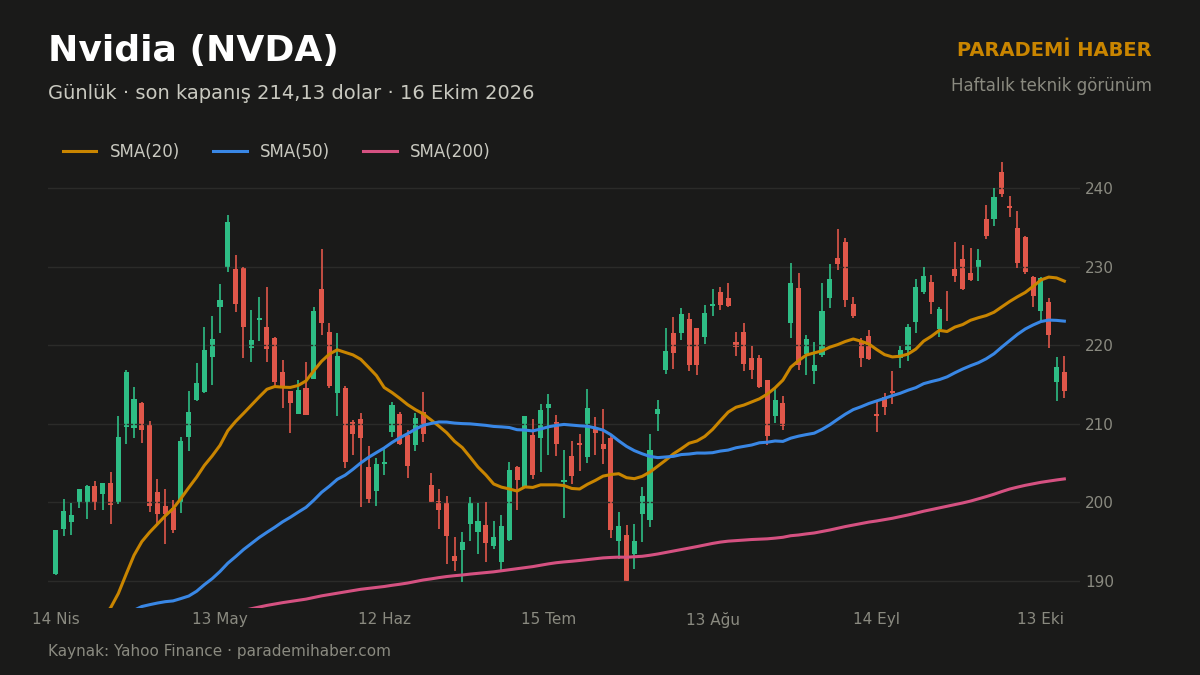Click the 13 May date axis label
Image resolution: width=1200 pixels, height=675 pixels.
coord(220,619)
